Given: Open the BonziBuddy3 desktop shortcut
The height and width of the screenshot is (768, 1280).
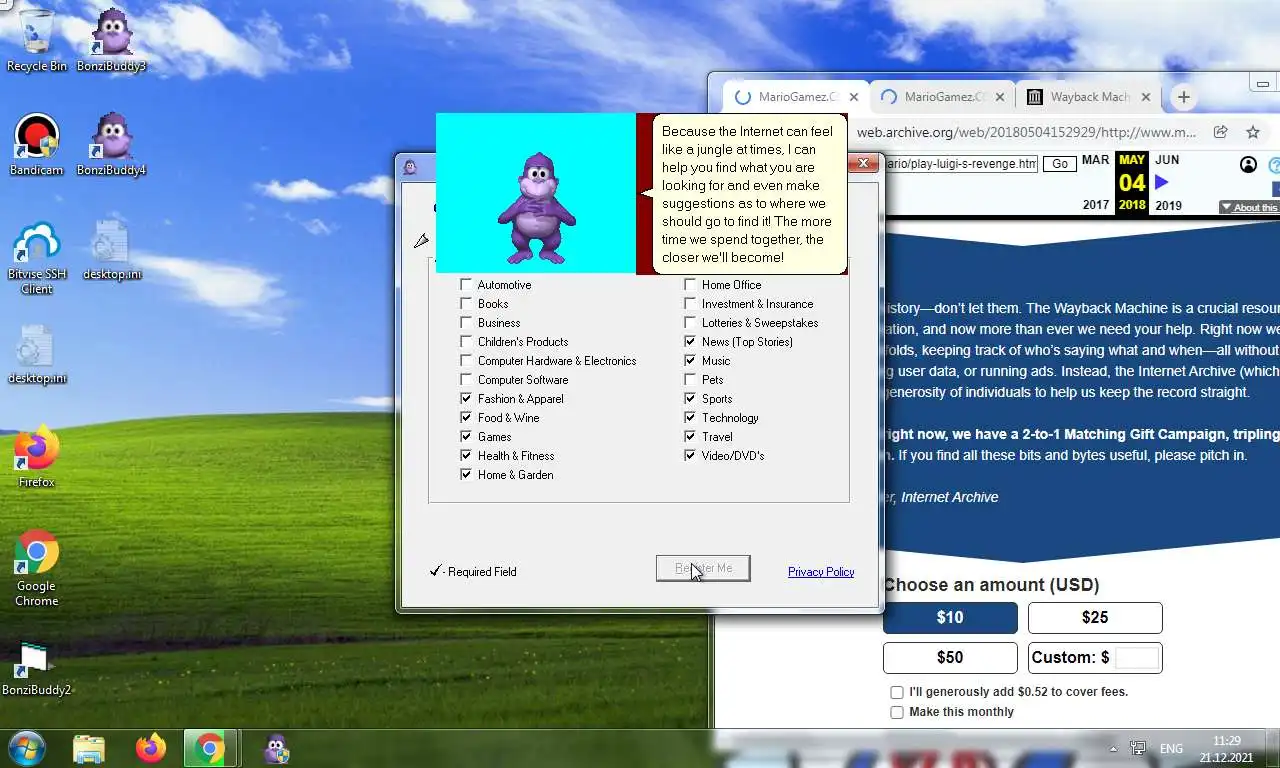Looking at the screenshot, I should pos(111,40).
